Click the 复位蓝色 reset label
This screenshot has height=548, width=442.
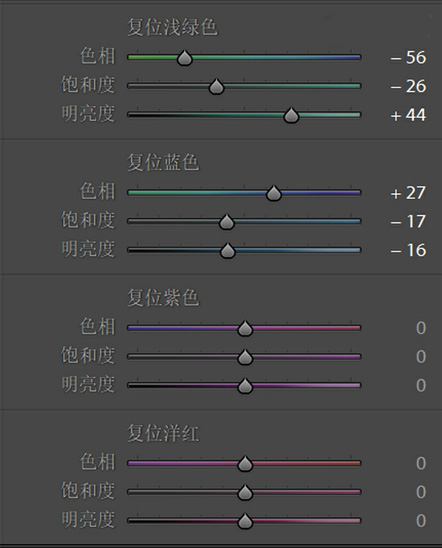click(163, 162)
